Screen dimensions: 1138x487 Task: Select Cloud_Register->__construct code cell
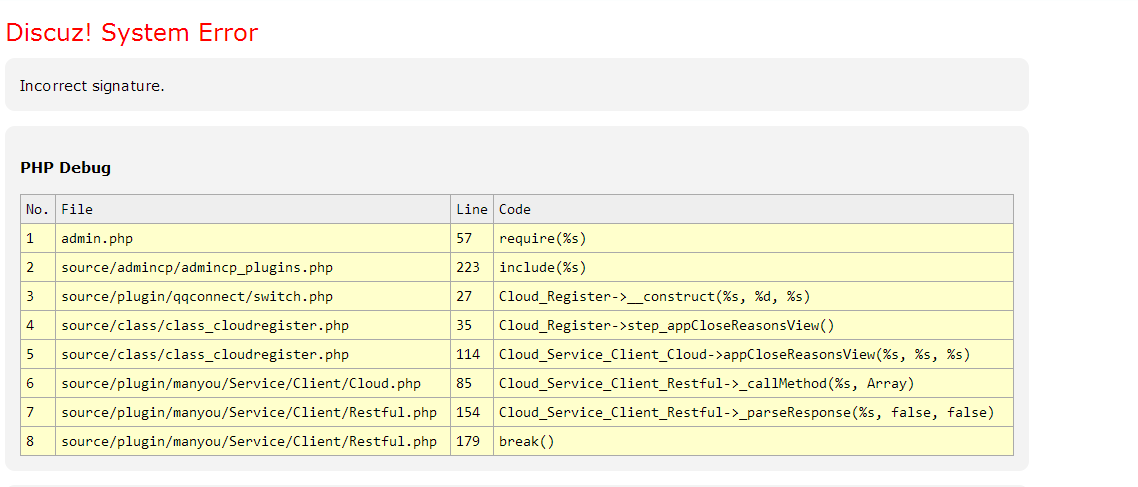click(753, 296)
